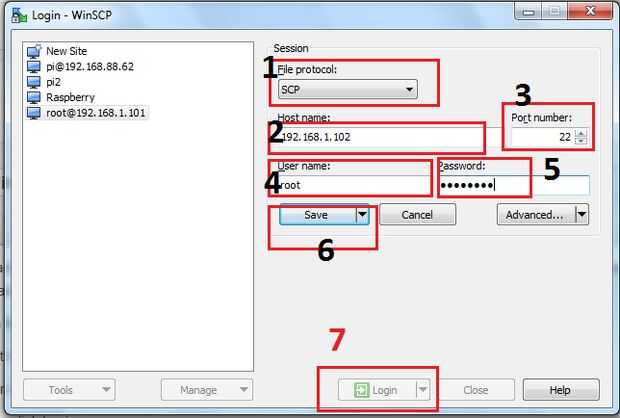Screen dimensions: 620x418
Task: Open the Tools menu button
Action: point(69,390)
